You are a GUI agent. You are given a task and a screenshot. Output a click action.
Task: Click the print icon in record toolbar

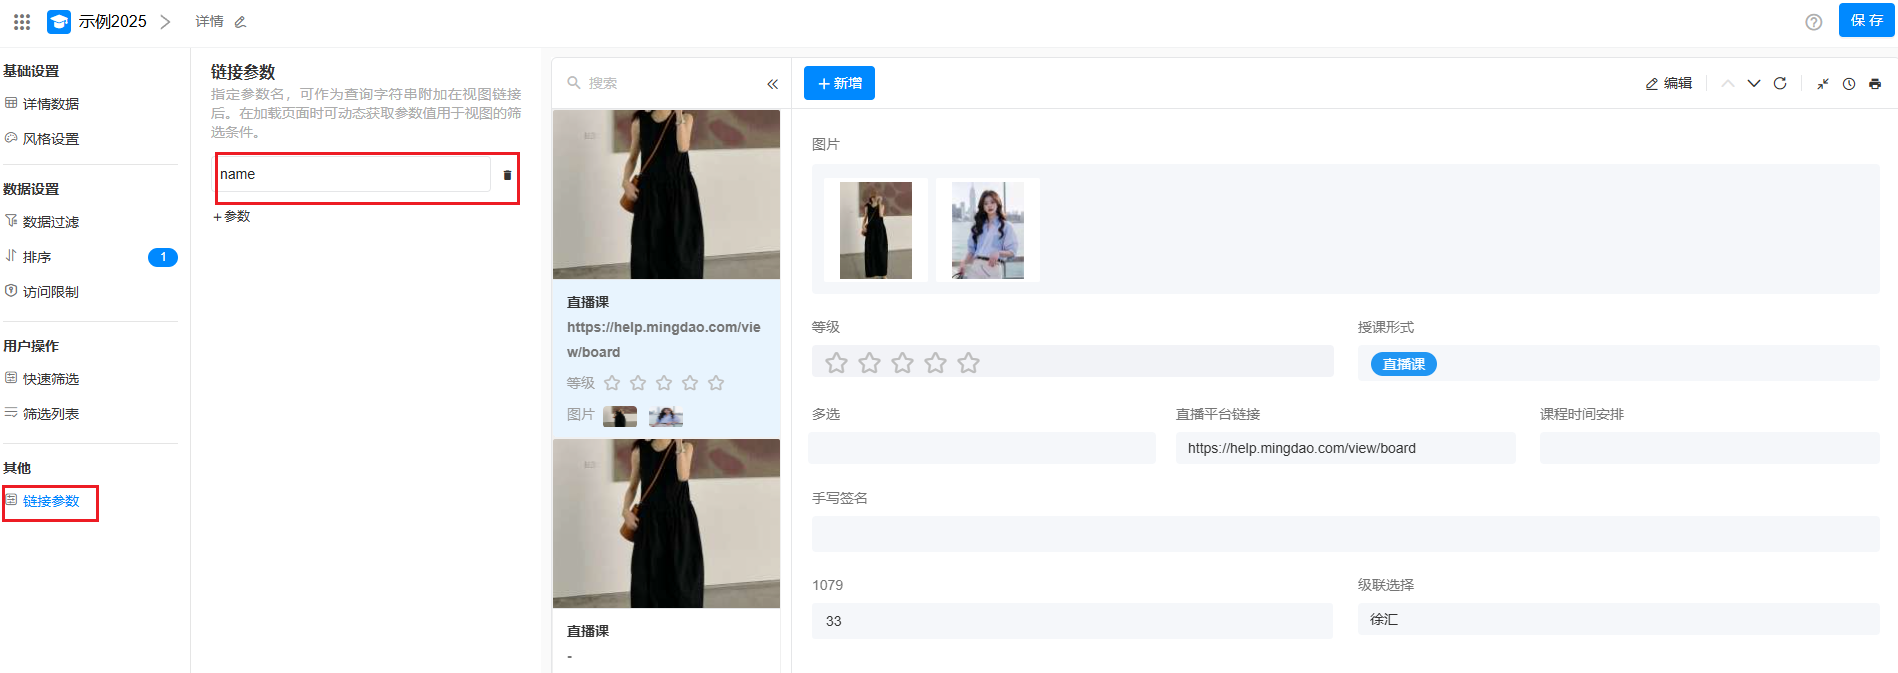1875,84
